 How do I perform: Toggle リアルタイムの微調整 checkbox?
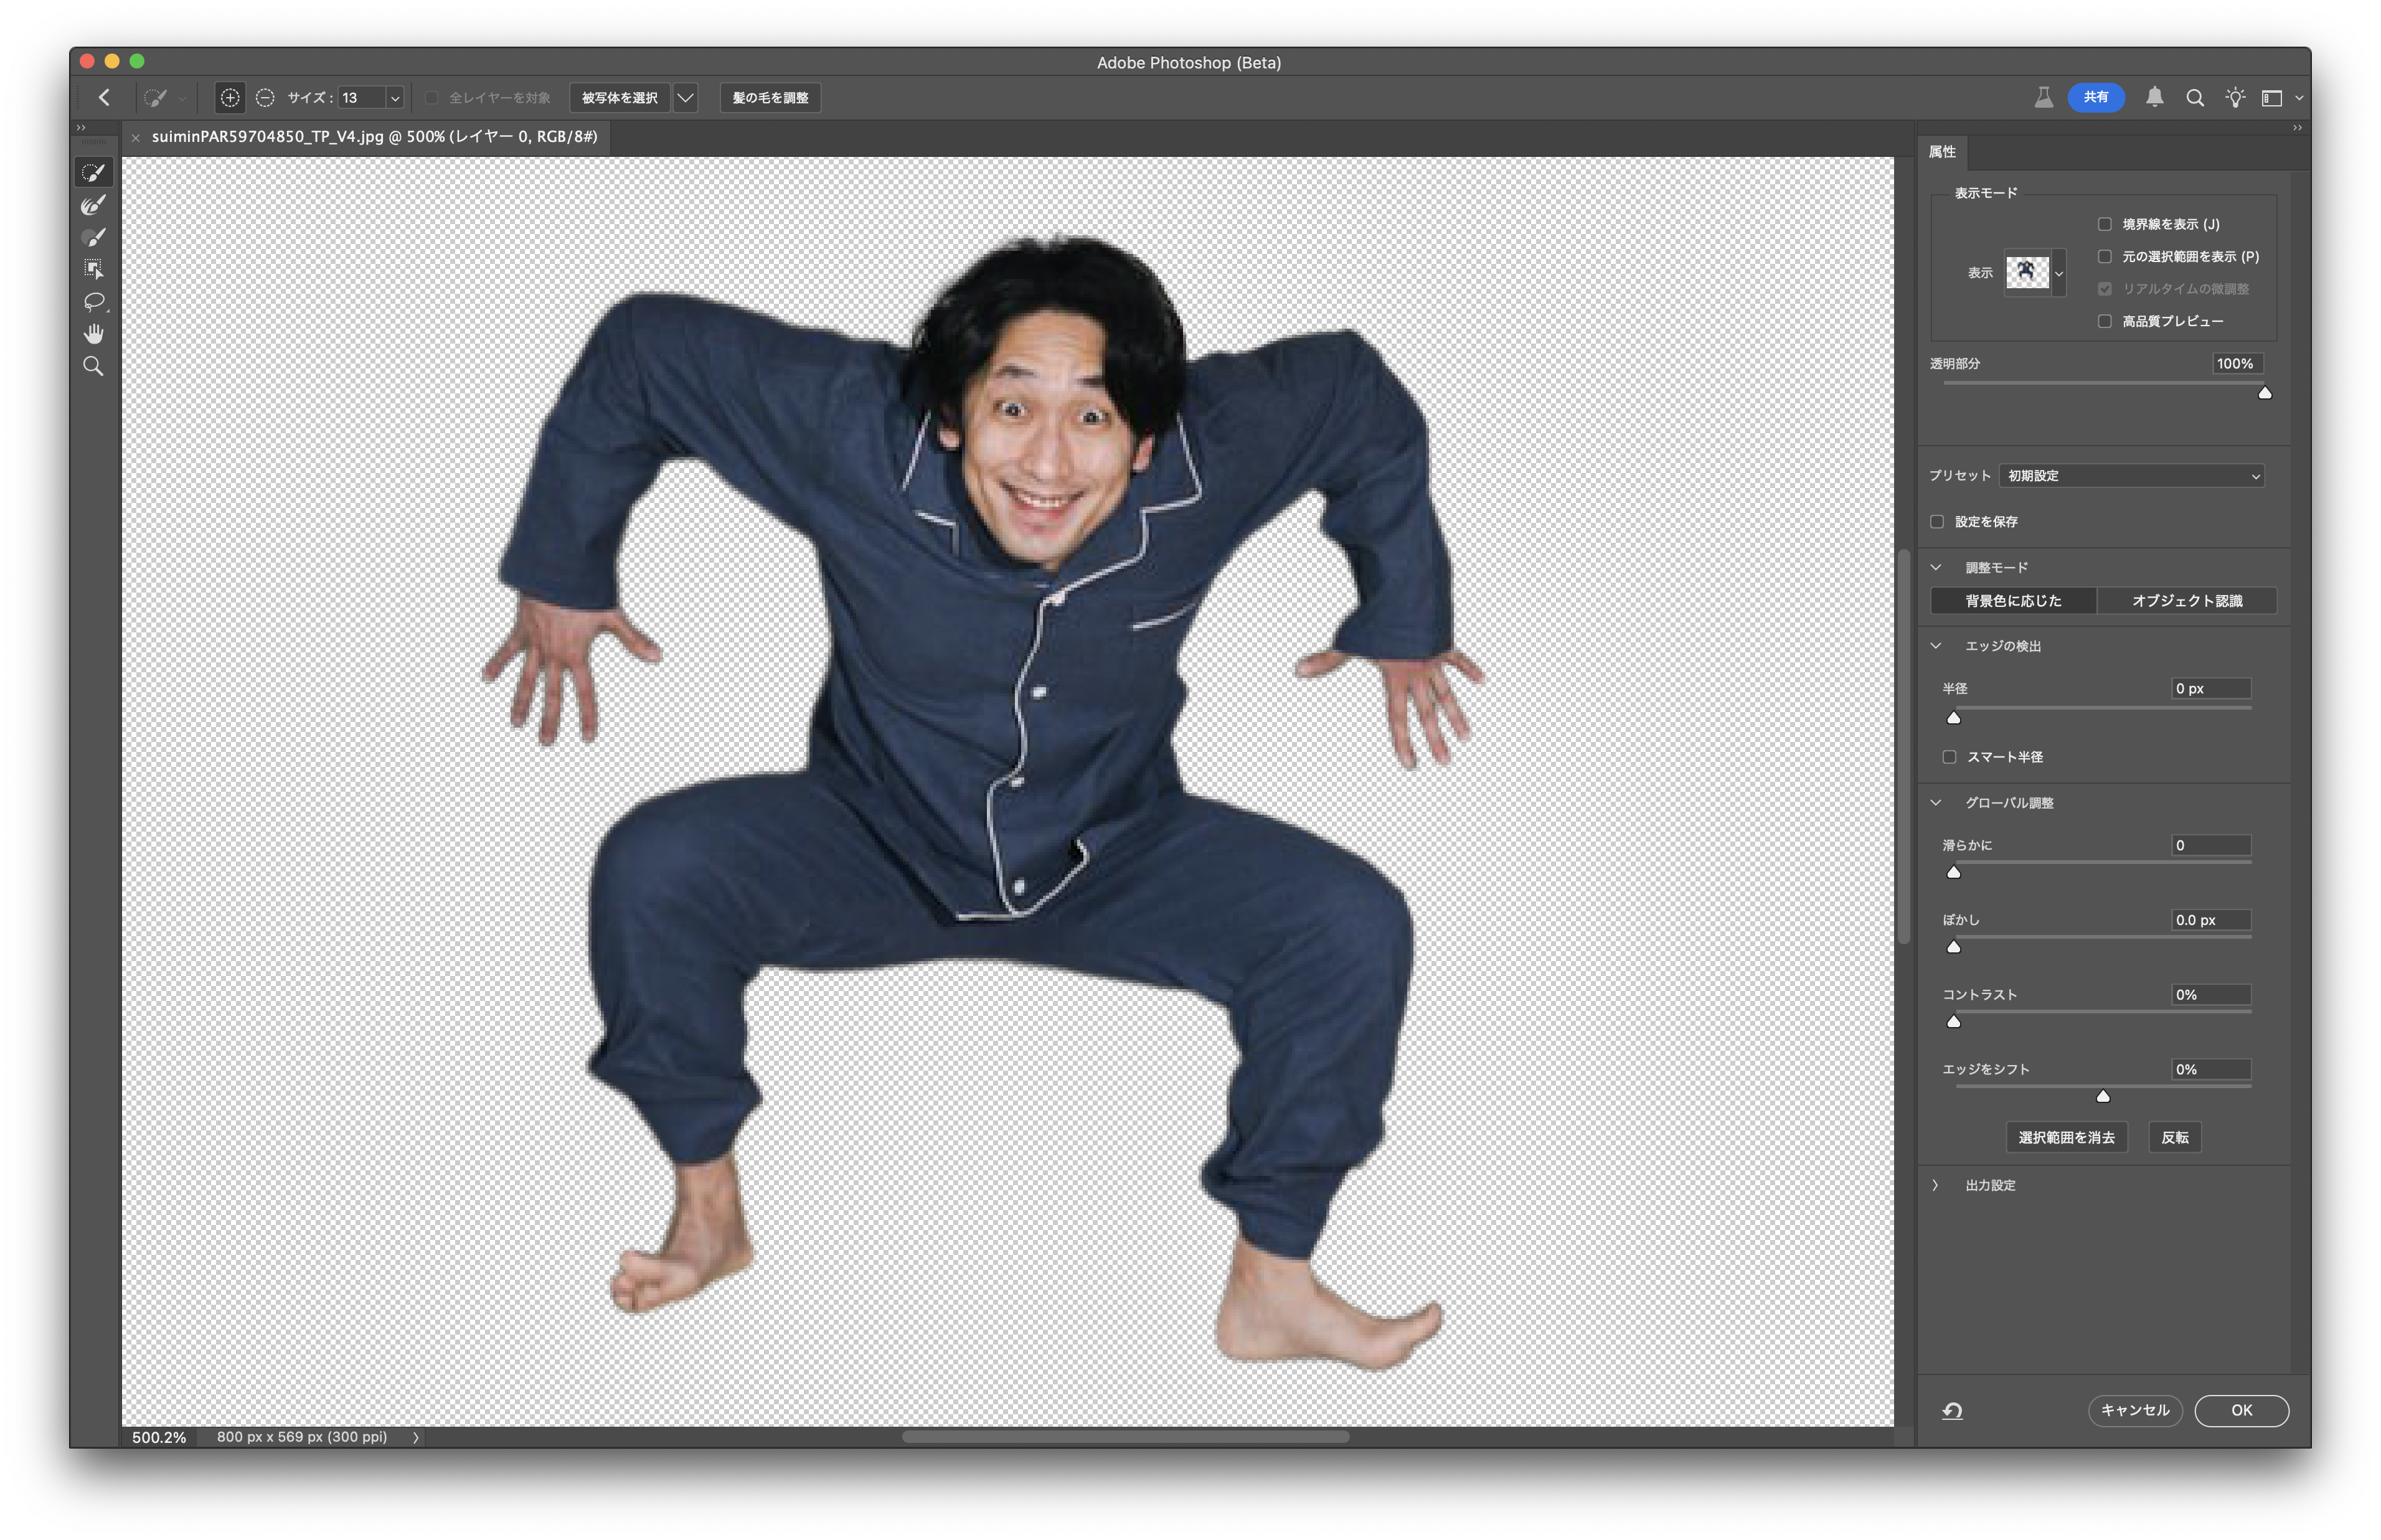[x=2104, y=288]
